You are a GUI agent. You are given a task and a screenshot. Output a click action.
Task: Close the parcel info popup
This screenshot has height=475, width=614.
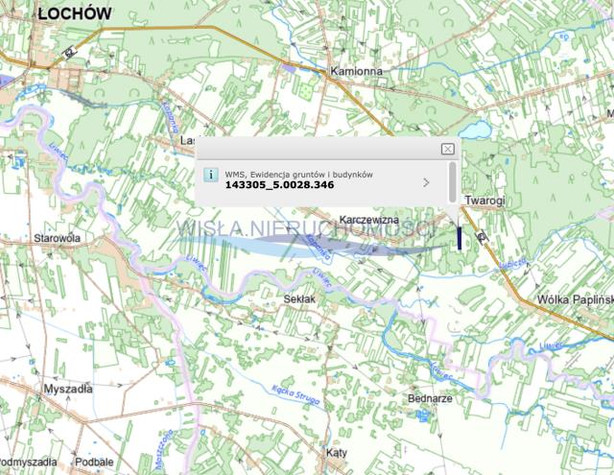click(x=447, y=149)
